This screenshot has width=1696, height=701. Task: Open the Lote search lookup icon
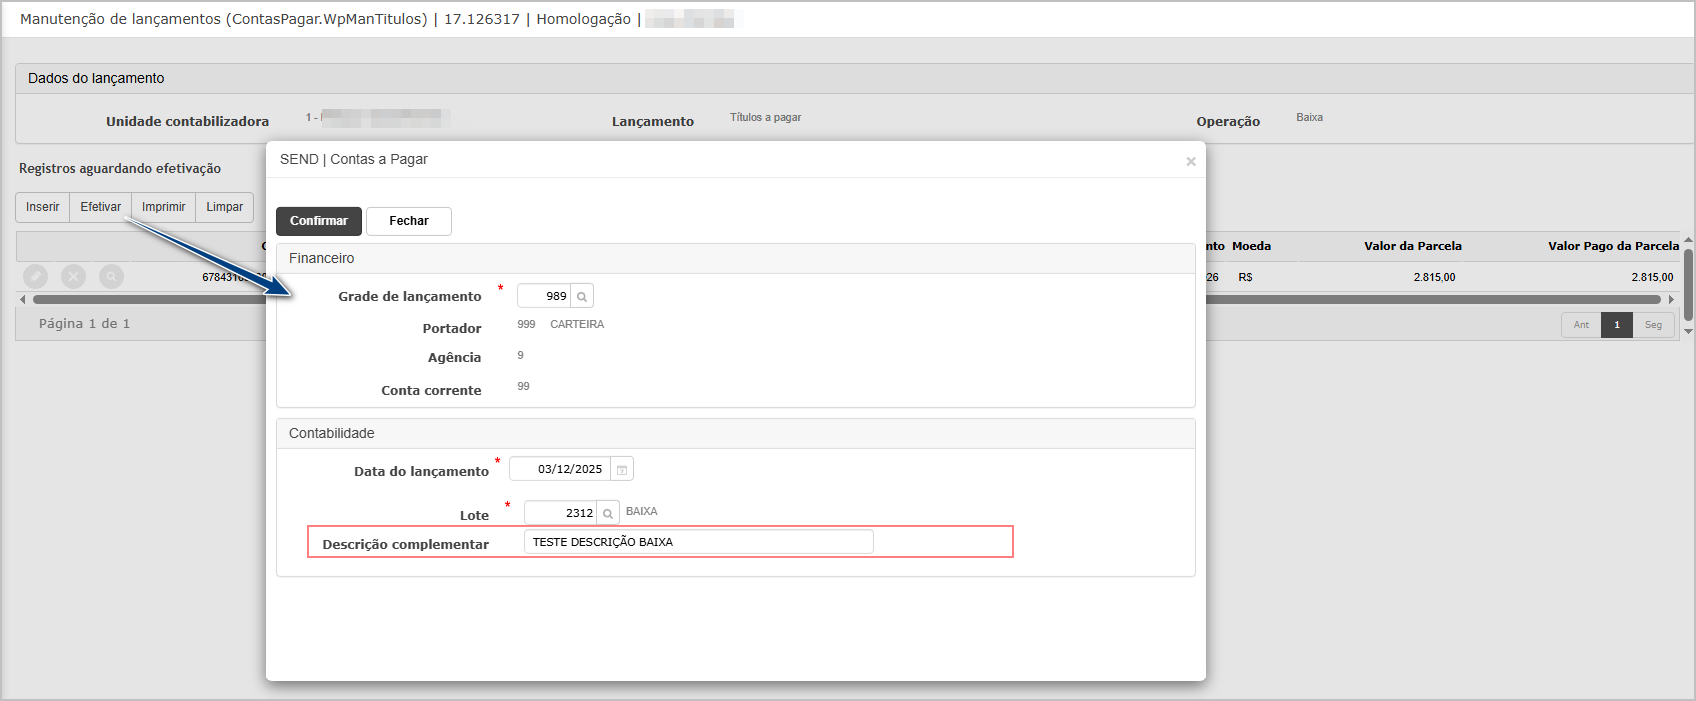point(608,513)
